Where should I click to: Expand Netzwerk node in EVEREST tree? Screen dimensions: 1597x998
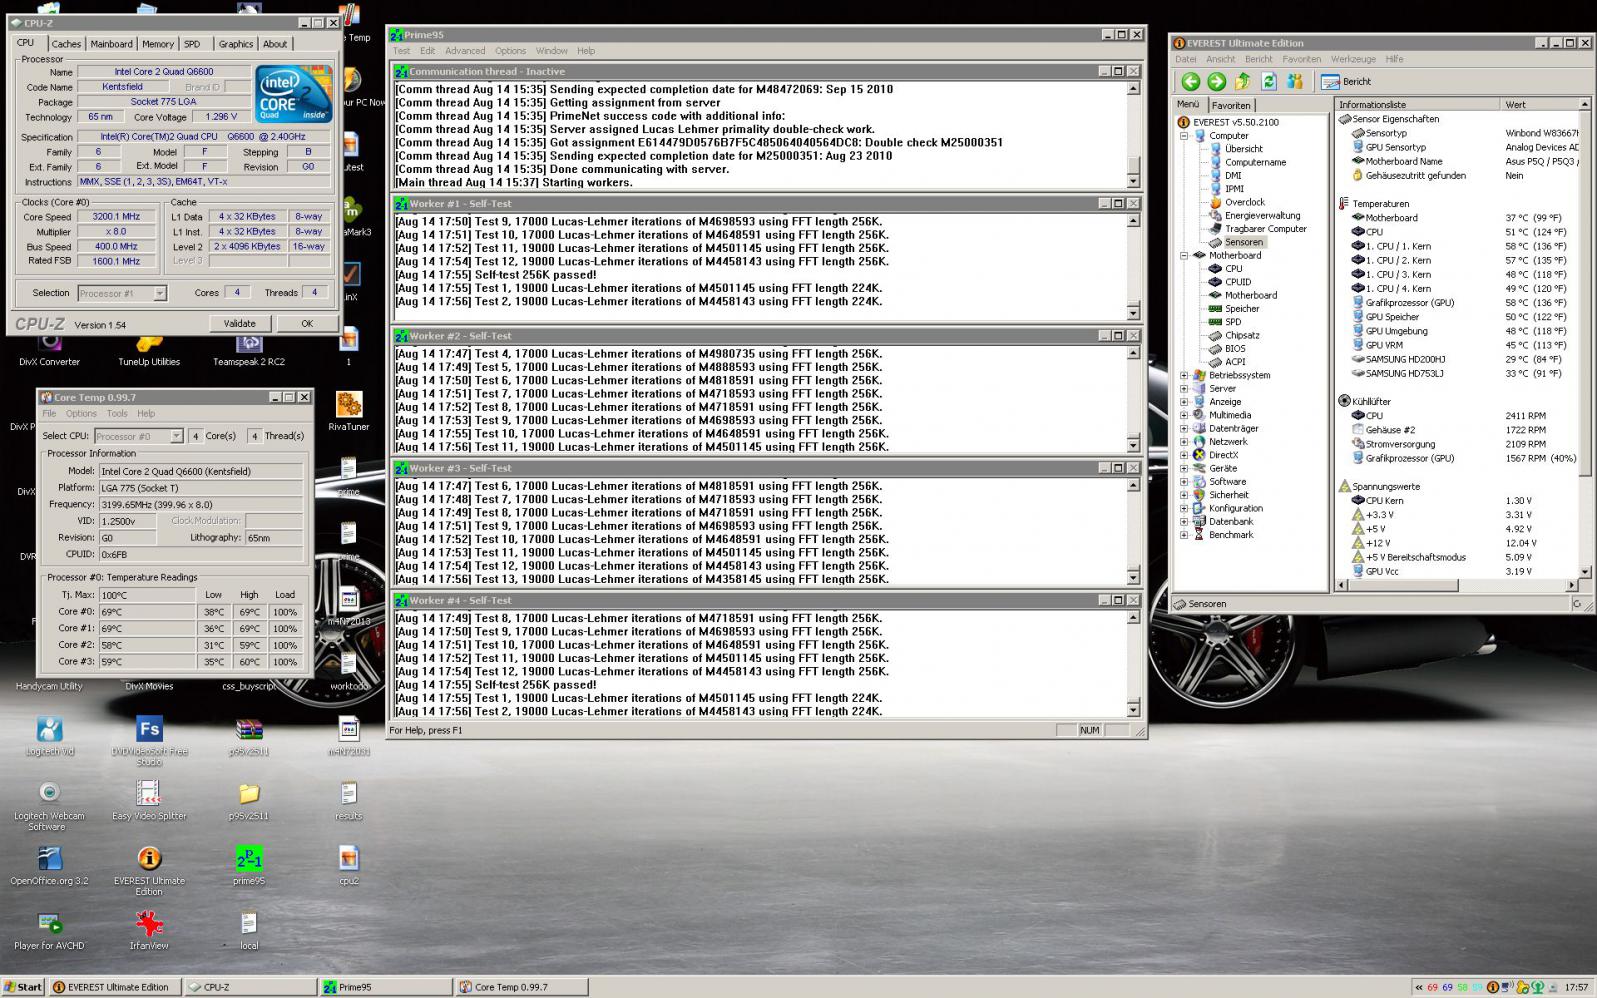(x=1184, y=441)
